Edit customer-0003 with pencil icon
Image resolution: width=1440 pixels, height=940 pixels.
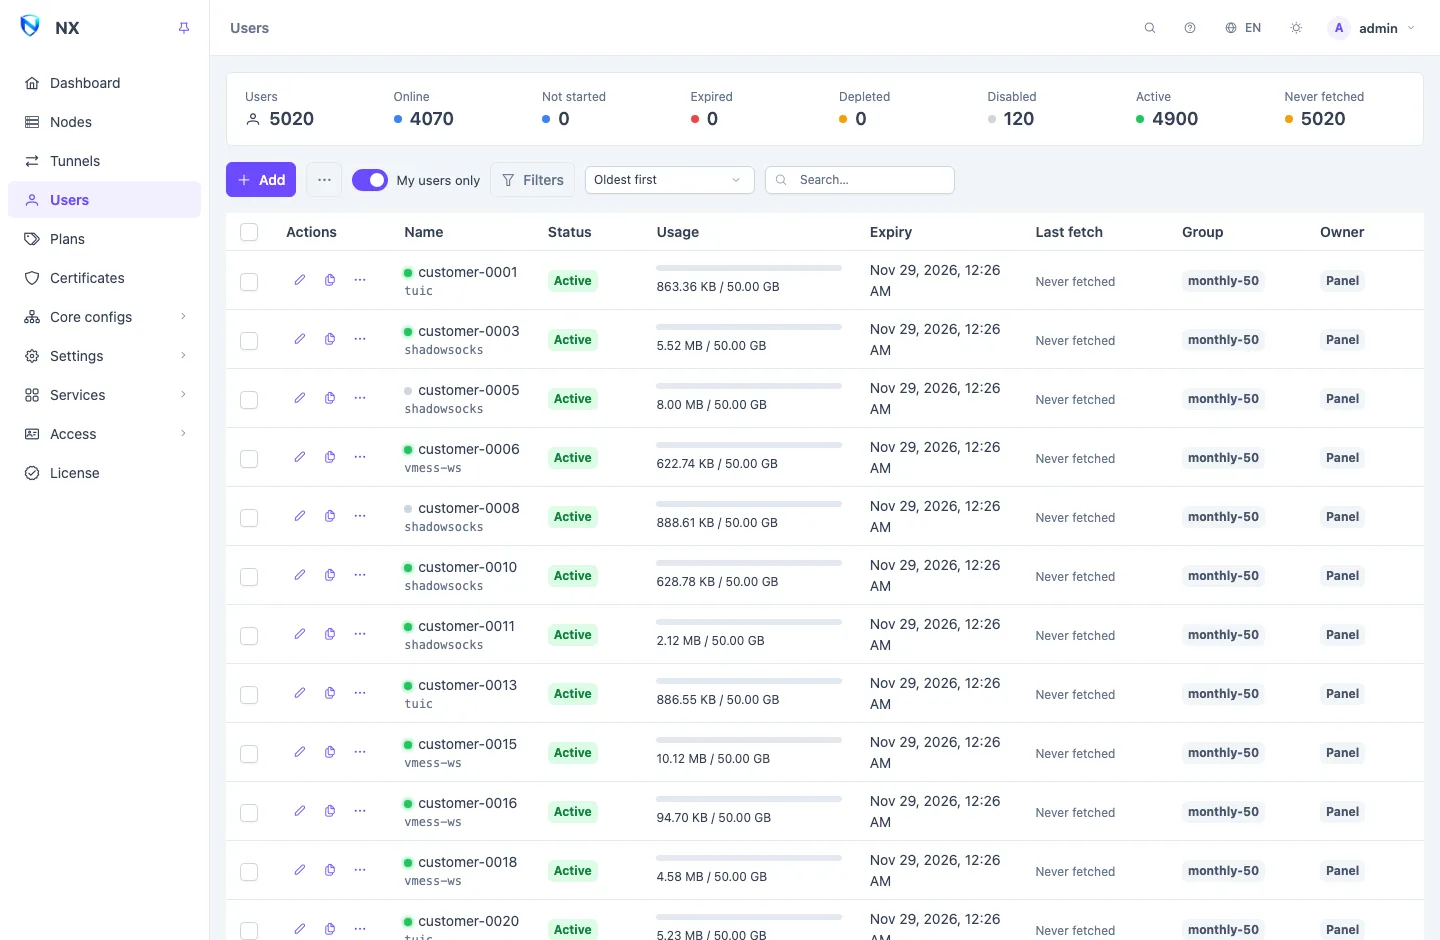(300, 339)
